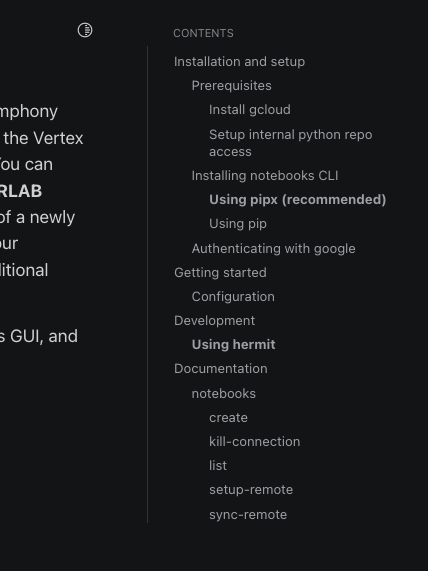Navigate to the Development section
This screenshot has width=428, height=571.
(x=214, y=320)
